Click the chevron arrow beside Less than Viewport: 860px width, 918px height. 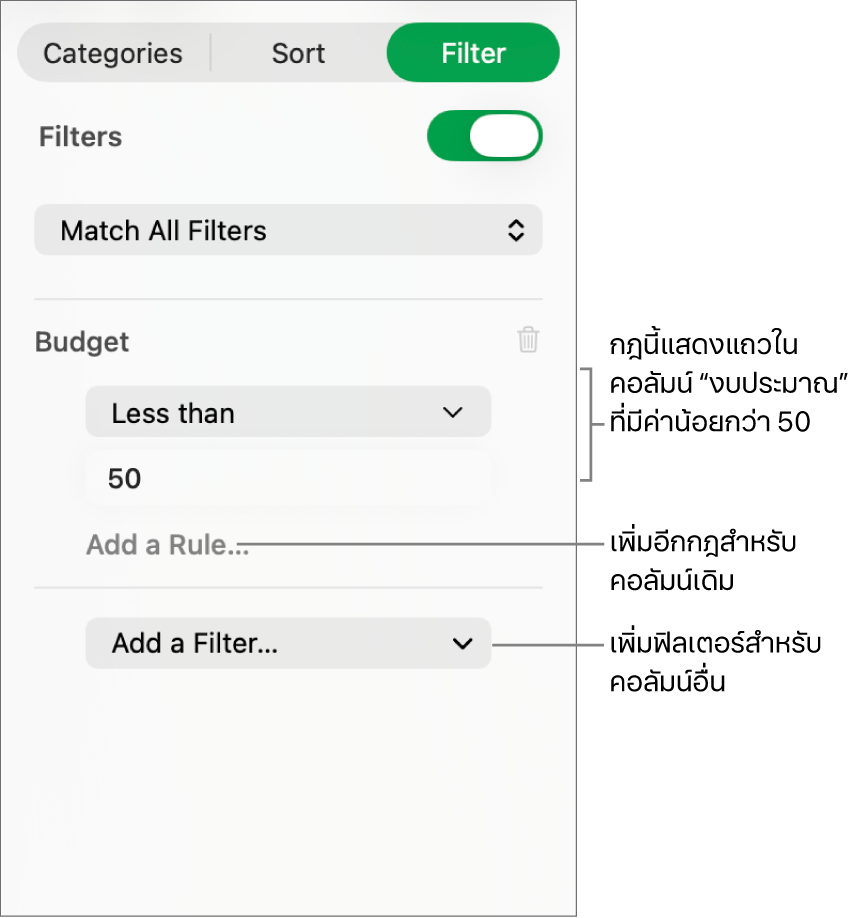(453, 412)
